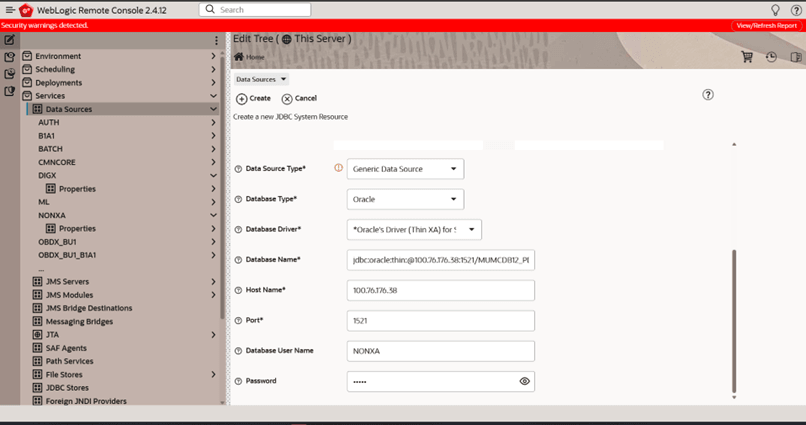
Task: Open JMS Bridge Destinations node
Action: 89,308
